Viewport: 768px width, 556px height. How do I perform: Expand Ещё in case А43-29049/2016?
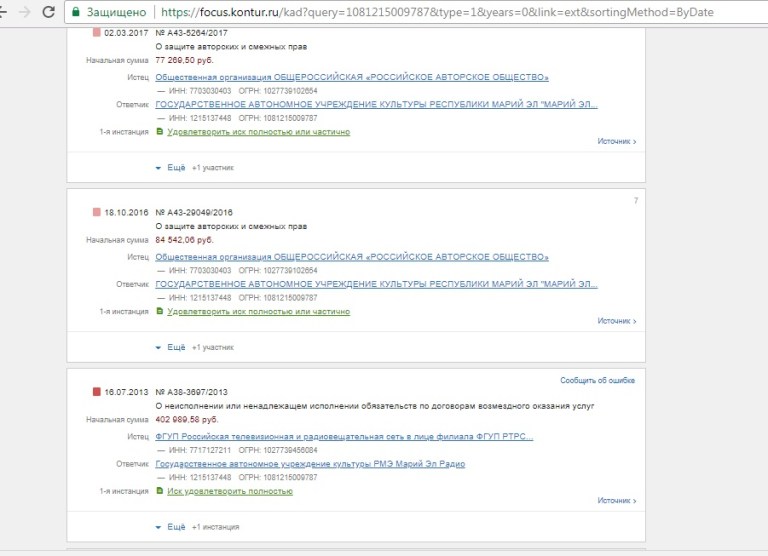171,347
